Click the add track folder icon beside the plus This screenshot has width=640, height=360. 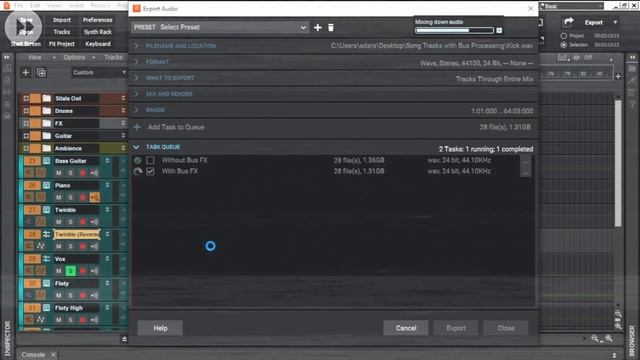click(x=41, y=72)
